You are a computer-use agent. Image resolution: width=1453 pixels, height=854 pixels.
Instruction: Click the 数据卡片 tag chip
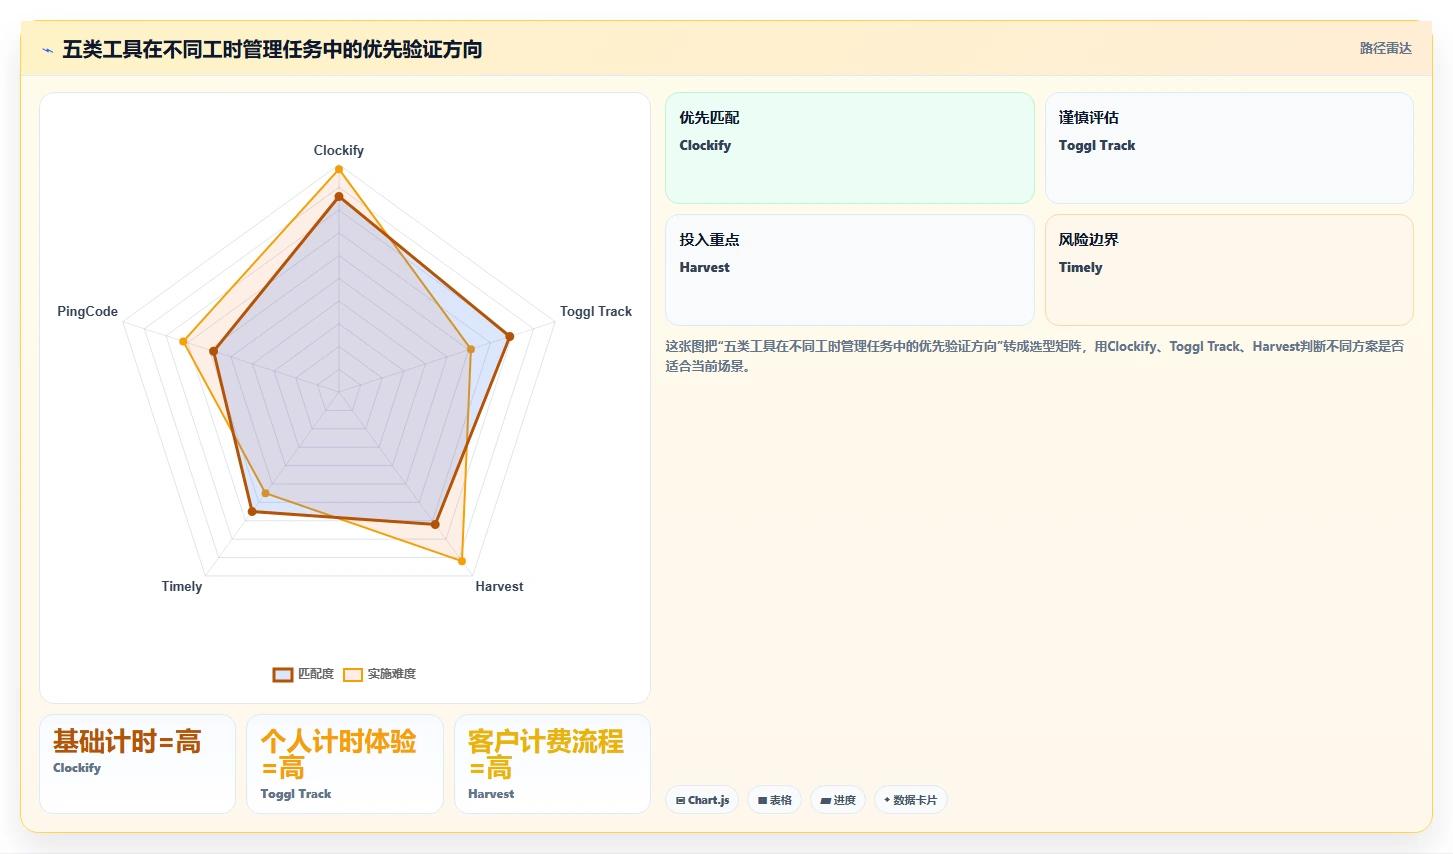[911, 800]
